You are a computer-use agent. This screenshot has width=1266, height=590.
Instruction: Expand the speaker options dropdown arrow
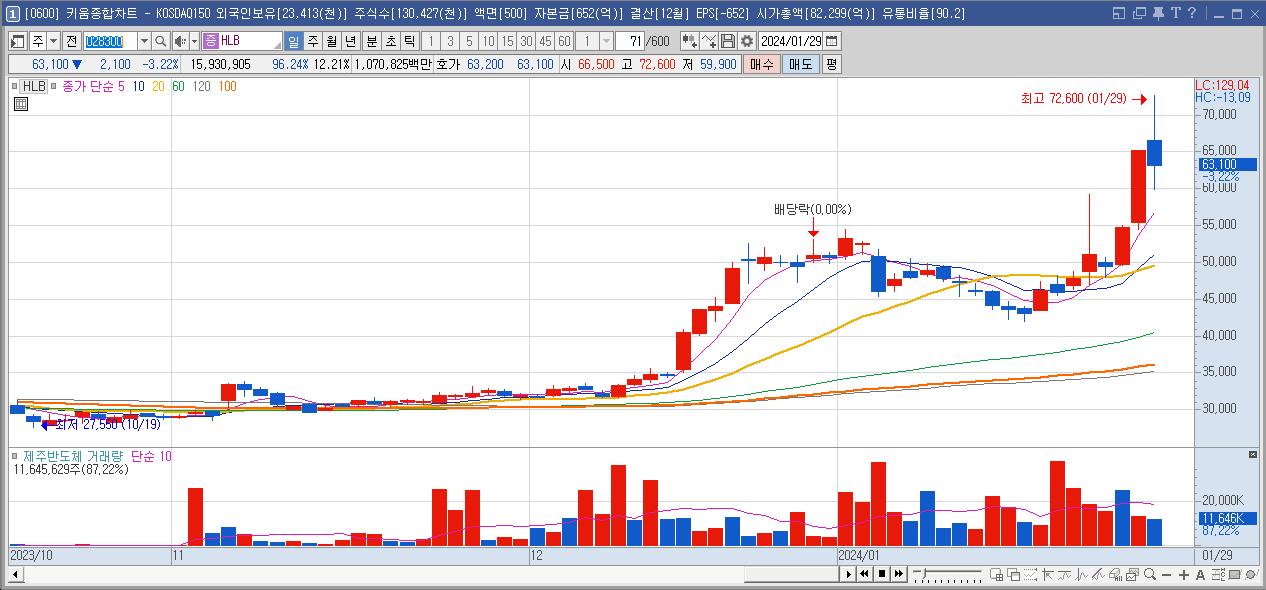click(x=195, y=41)
